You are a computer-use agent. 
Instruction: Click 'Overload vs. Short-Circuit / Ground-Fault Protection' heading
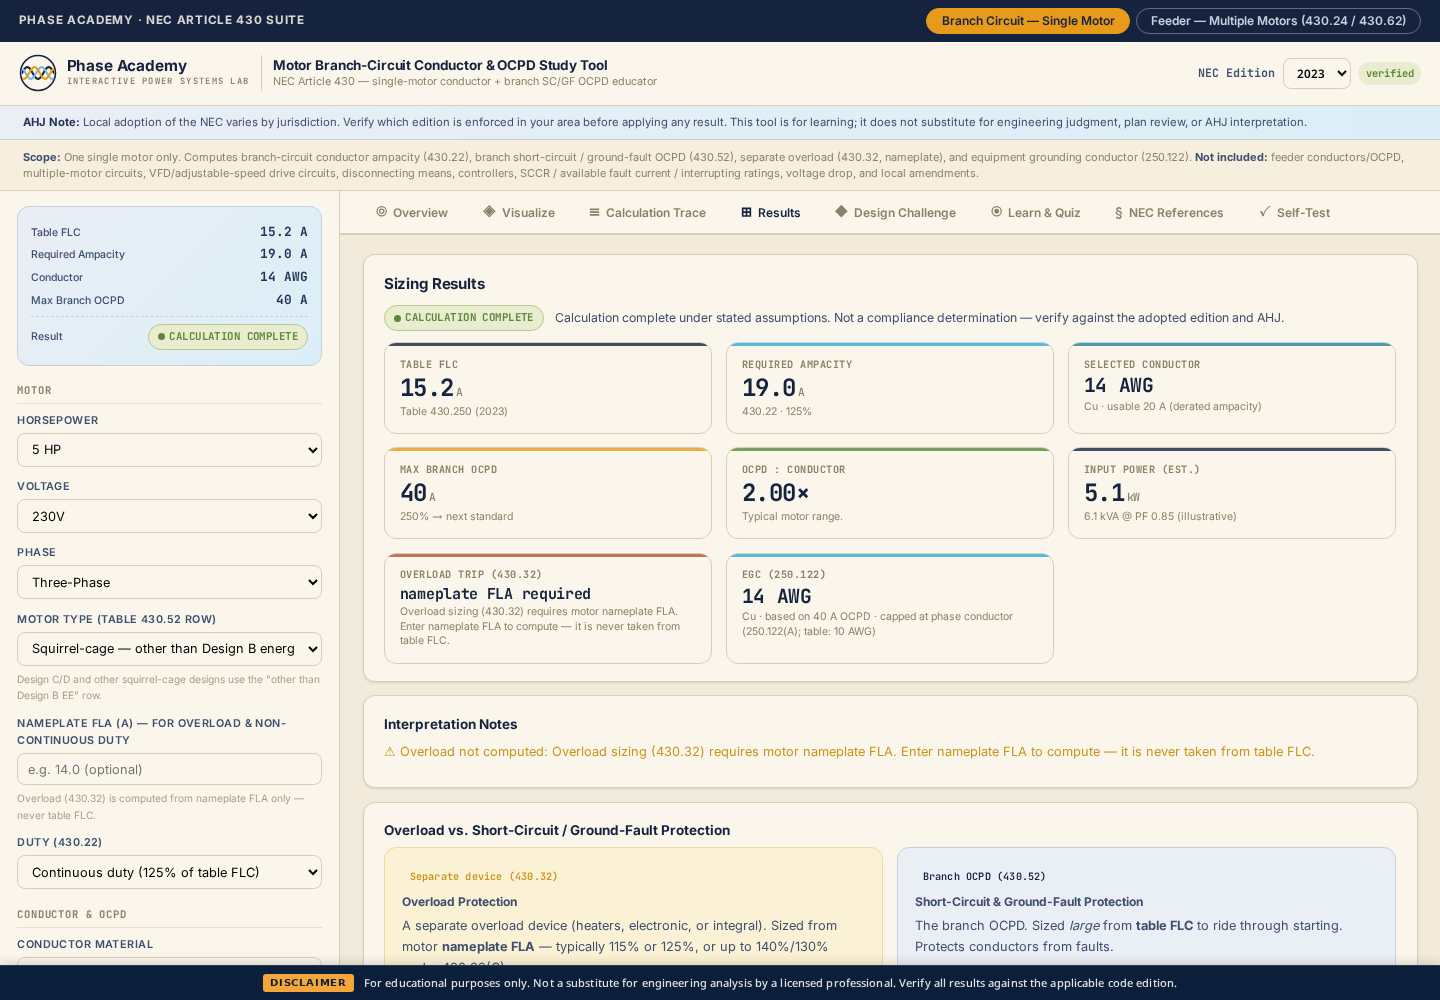click(x=557, y=830)
